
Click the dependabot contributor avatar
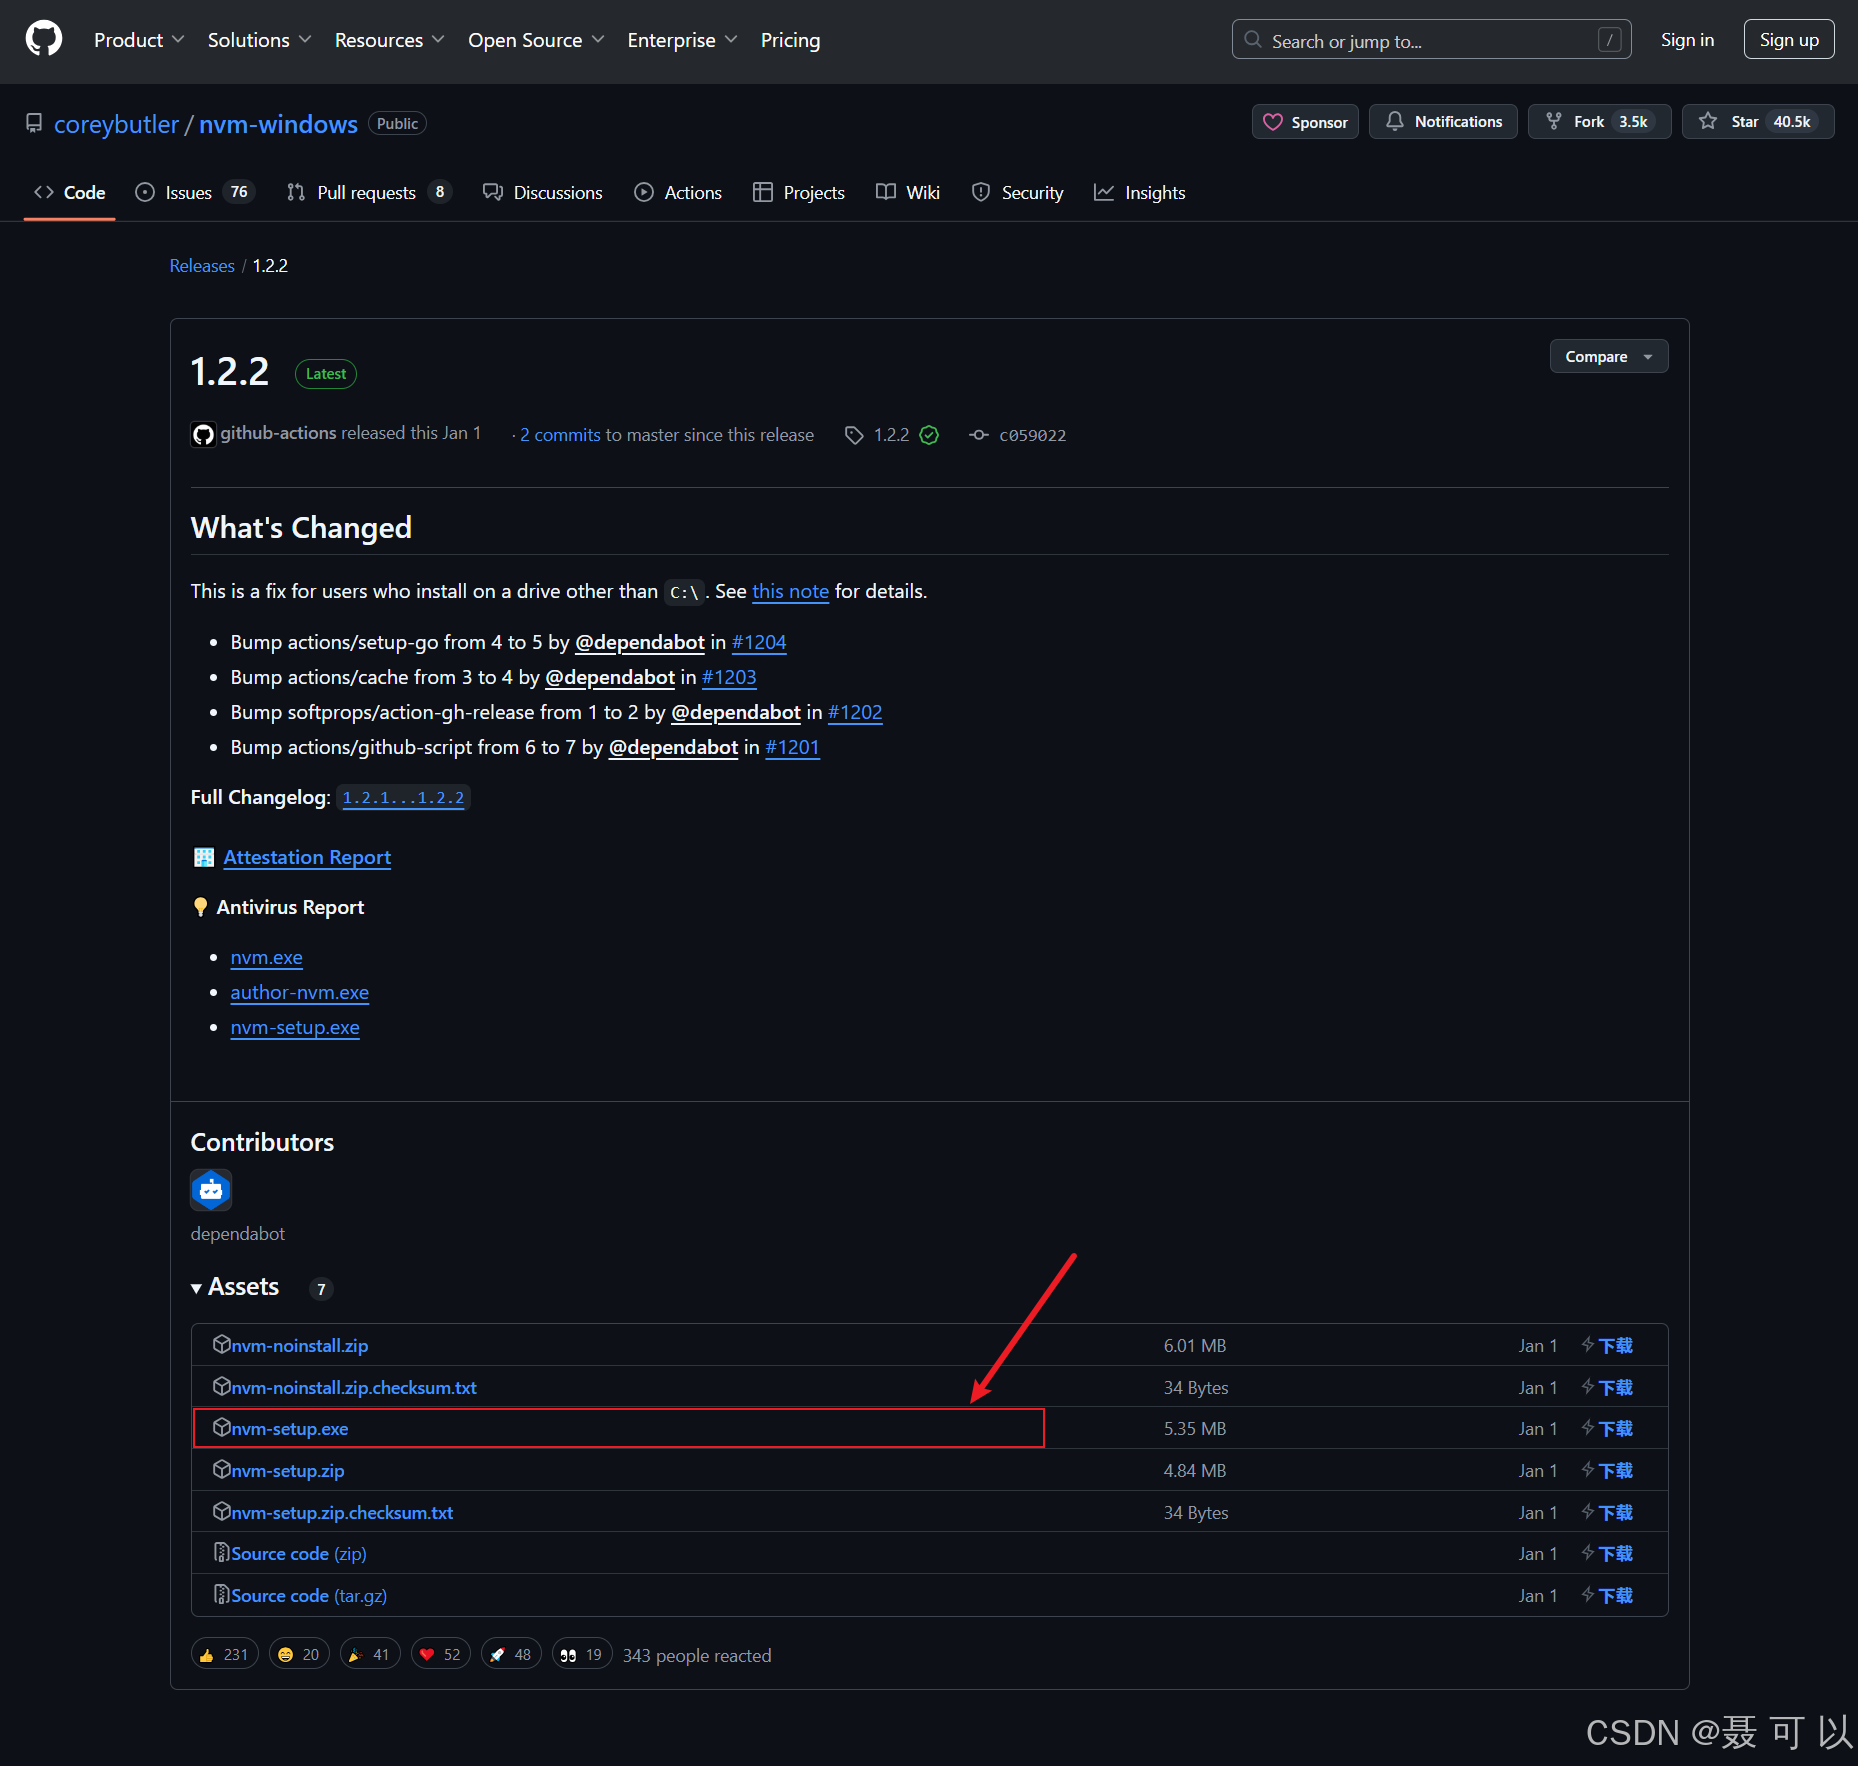coord(211,1190)
